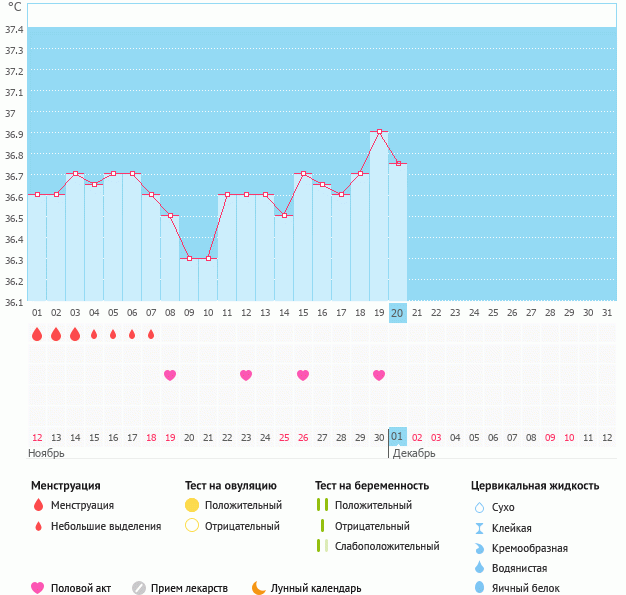
Task: Select highlighted cycle day 20 on axis
Action: [x=397, y=313]
